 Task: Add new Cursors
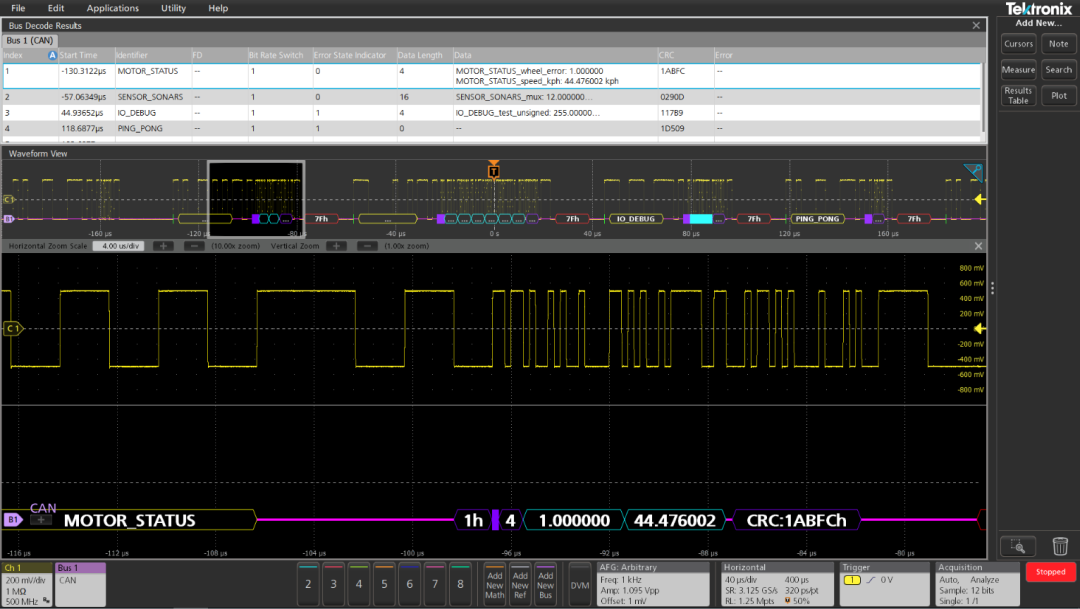[1018, 44]
